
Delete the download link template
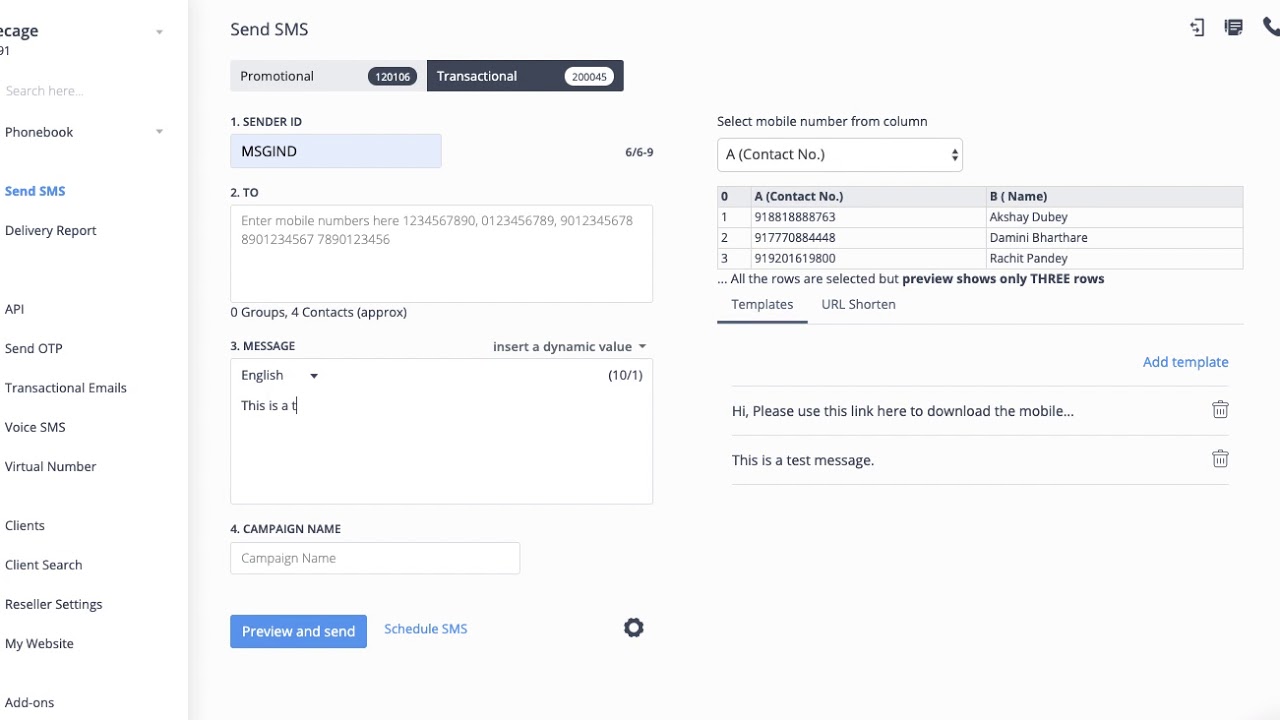pos(1220,410)
